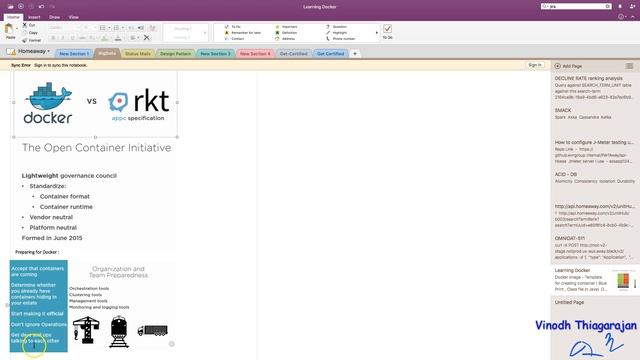Apply the Contact tag
Viewport: 640px width, 360px height.
234,39
